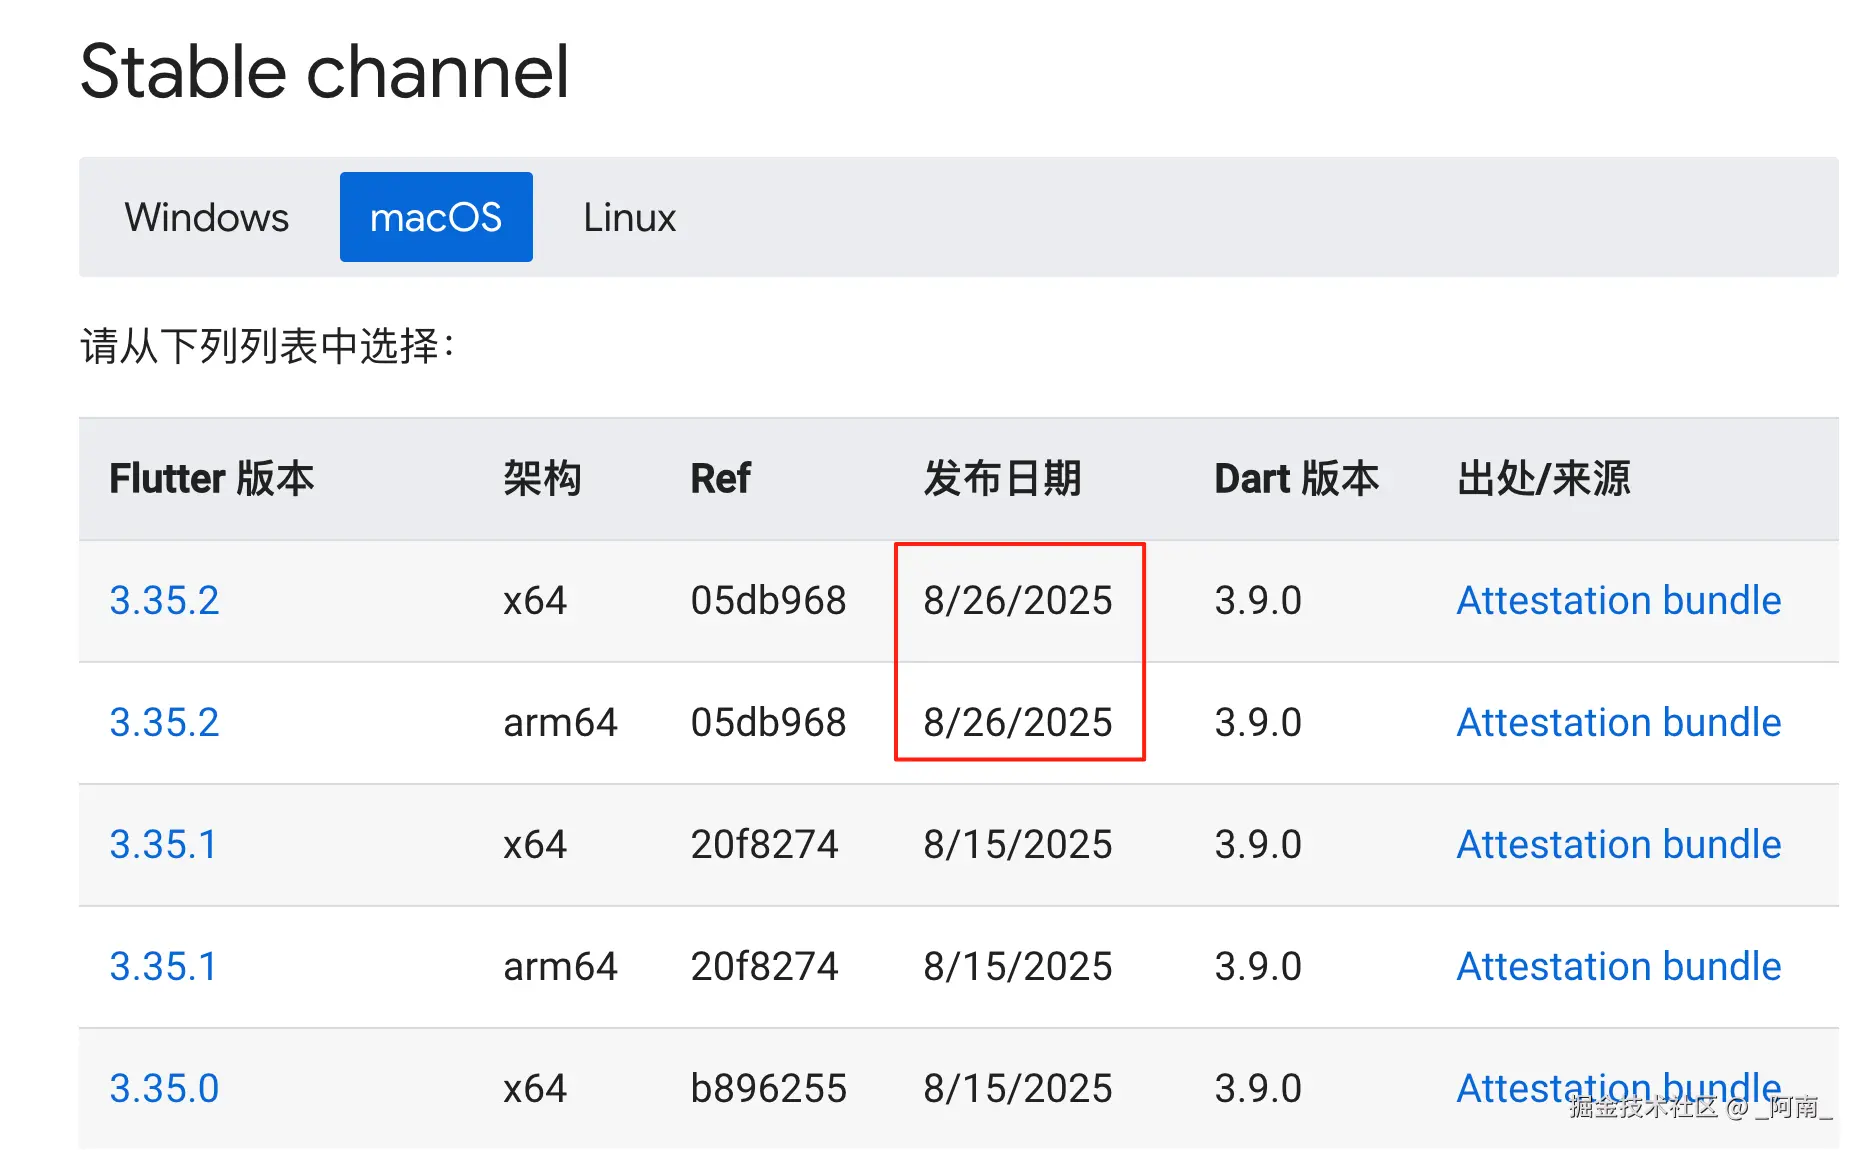The height and width of the screenshot is (1150, 1862).
Task: Click Attestation bundle for 3.35.2 arm64
Action: [1618, 722]
